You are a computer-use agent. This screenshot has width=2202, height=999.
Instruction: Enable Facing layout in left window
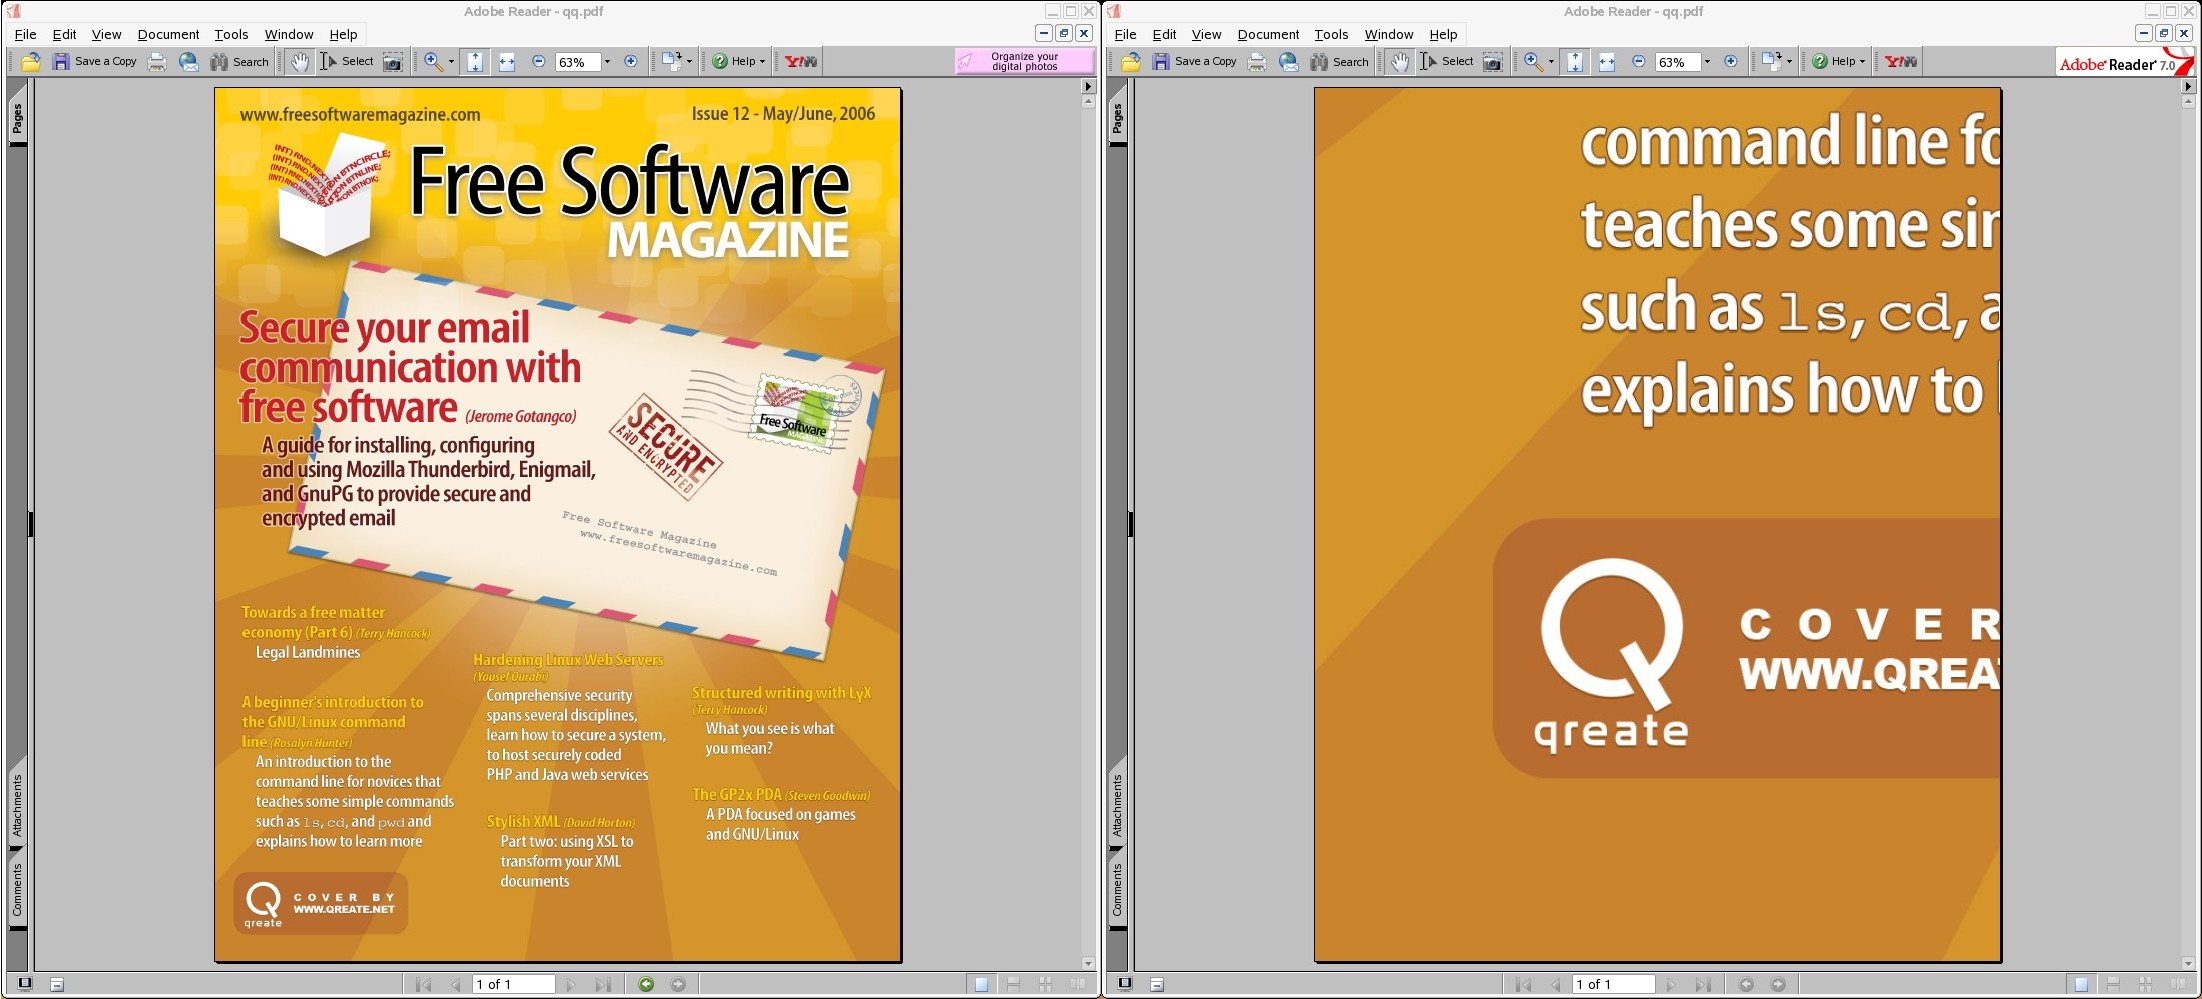click(1077, 985)
